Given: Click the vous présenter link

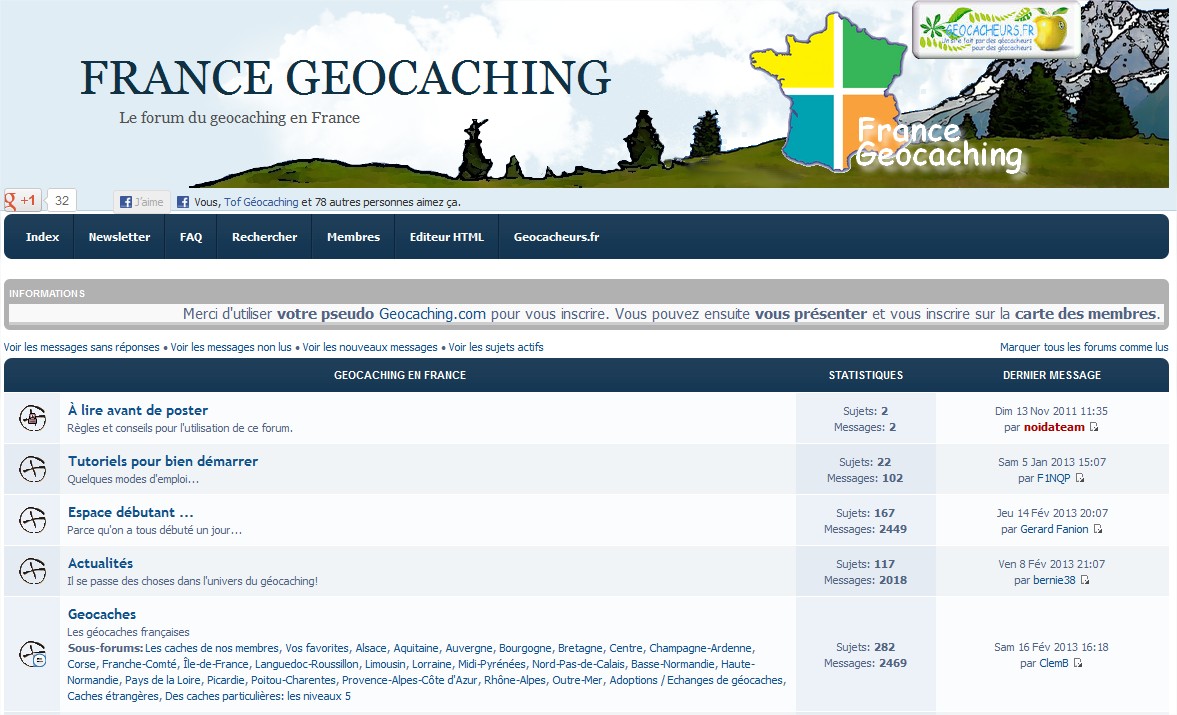Looking at the screenshot, I should pyautogui.click(x=811, y=314).
